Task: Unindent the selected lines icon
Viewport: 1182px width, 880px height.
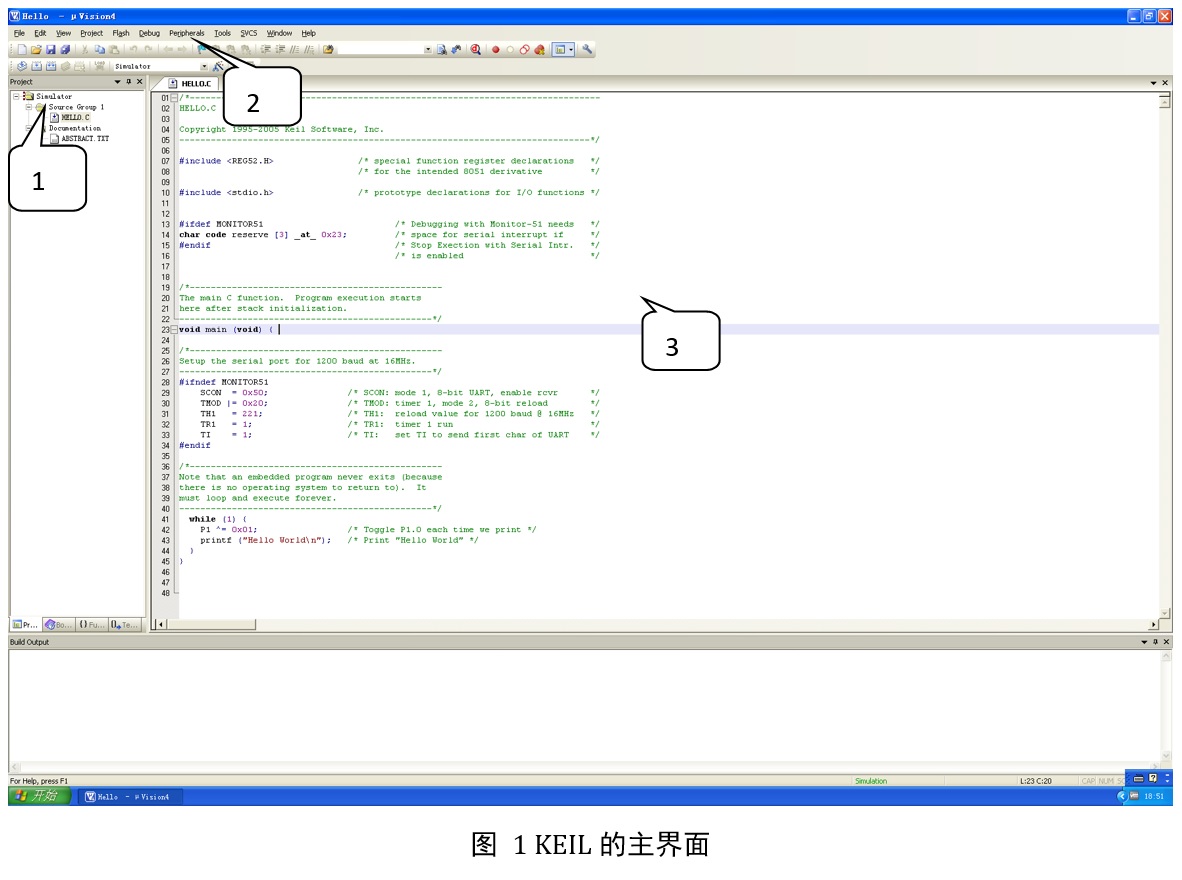Action: click(x=280, y=50)
